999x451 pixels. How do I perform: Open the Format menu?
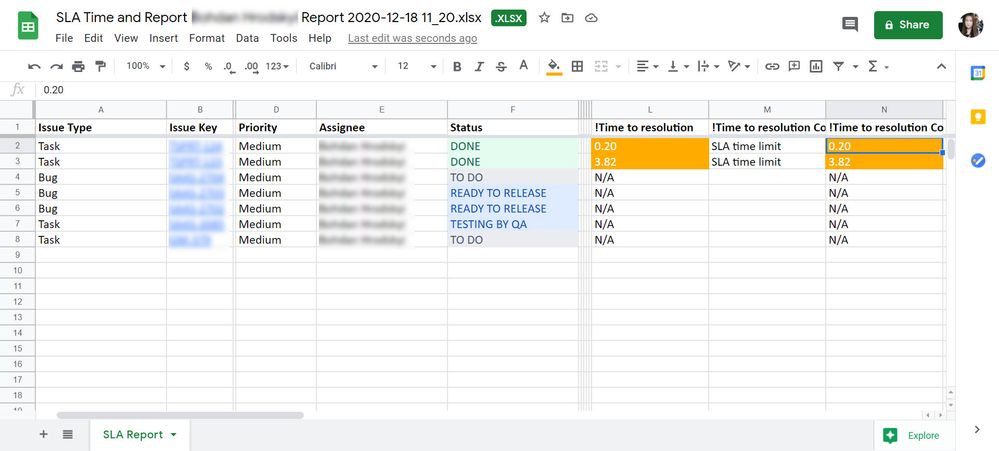207,38
